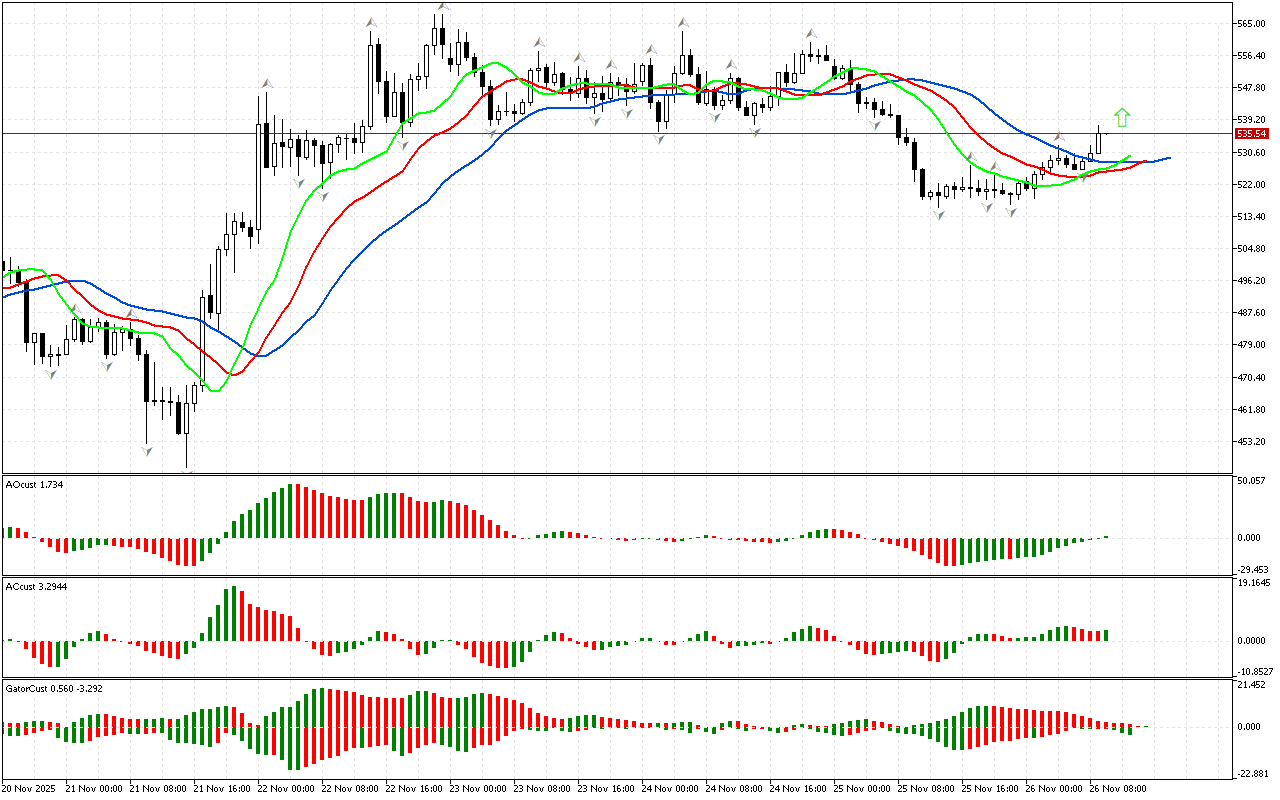Select the AOcust 1.734 indicator label

tap(36, 484)
